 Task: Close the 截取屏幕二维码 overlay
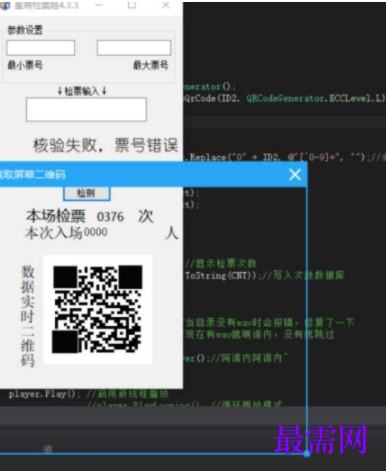295,175
